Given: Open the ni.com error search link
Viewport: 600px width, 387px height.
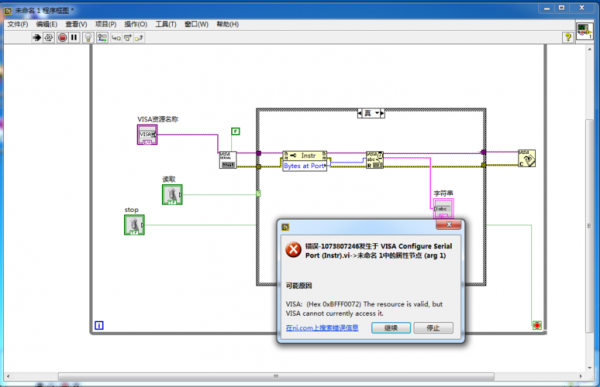Looking at the screenshot, I should click(x=322, y=328).
